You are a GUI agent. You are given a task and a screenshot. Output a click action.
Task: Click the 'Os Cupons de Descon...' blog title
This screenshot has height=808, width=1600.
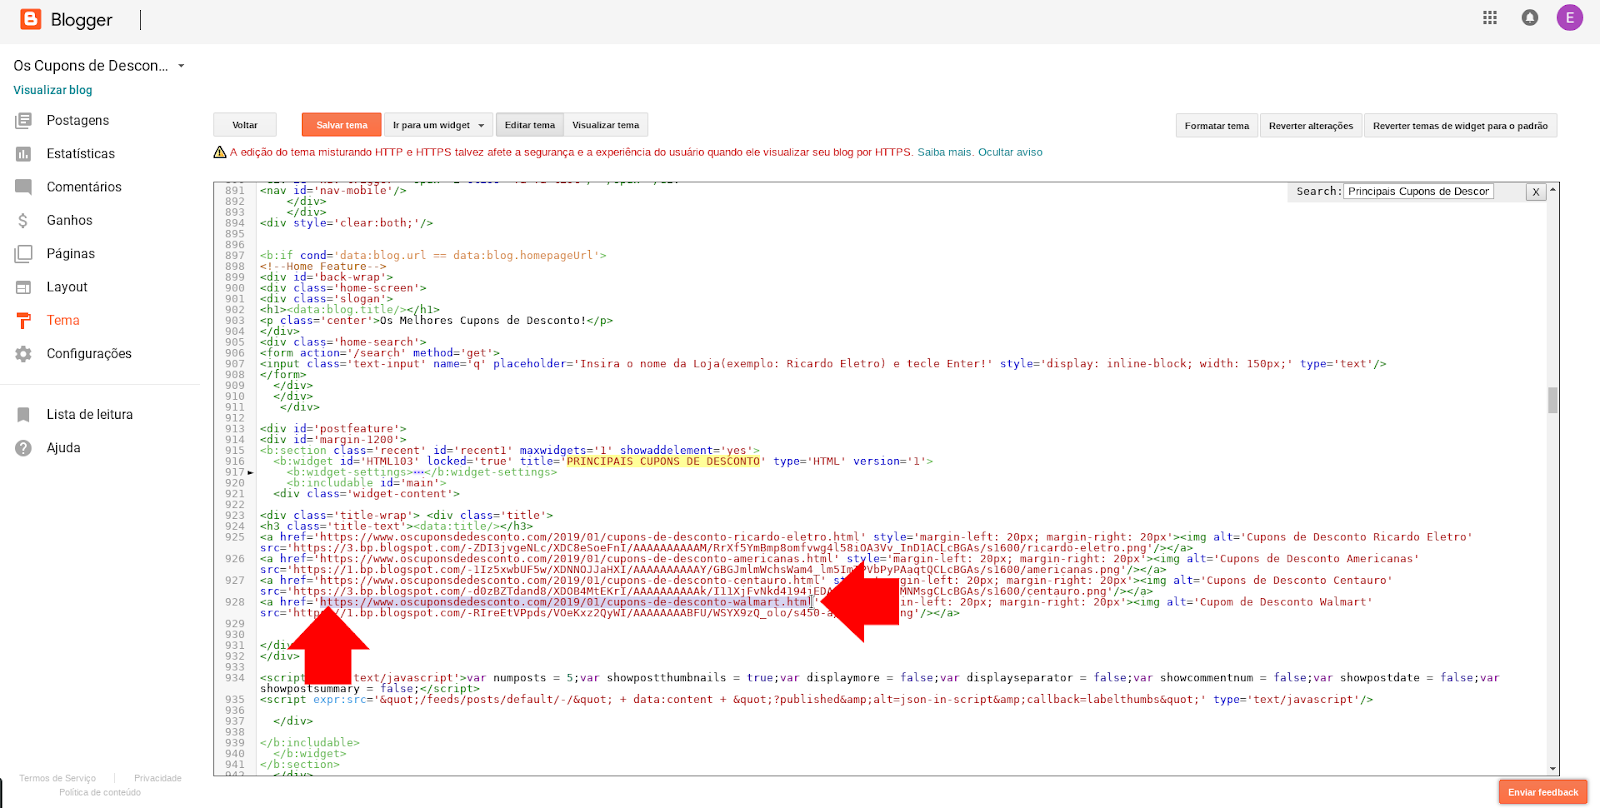(x=91, y=66)
